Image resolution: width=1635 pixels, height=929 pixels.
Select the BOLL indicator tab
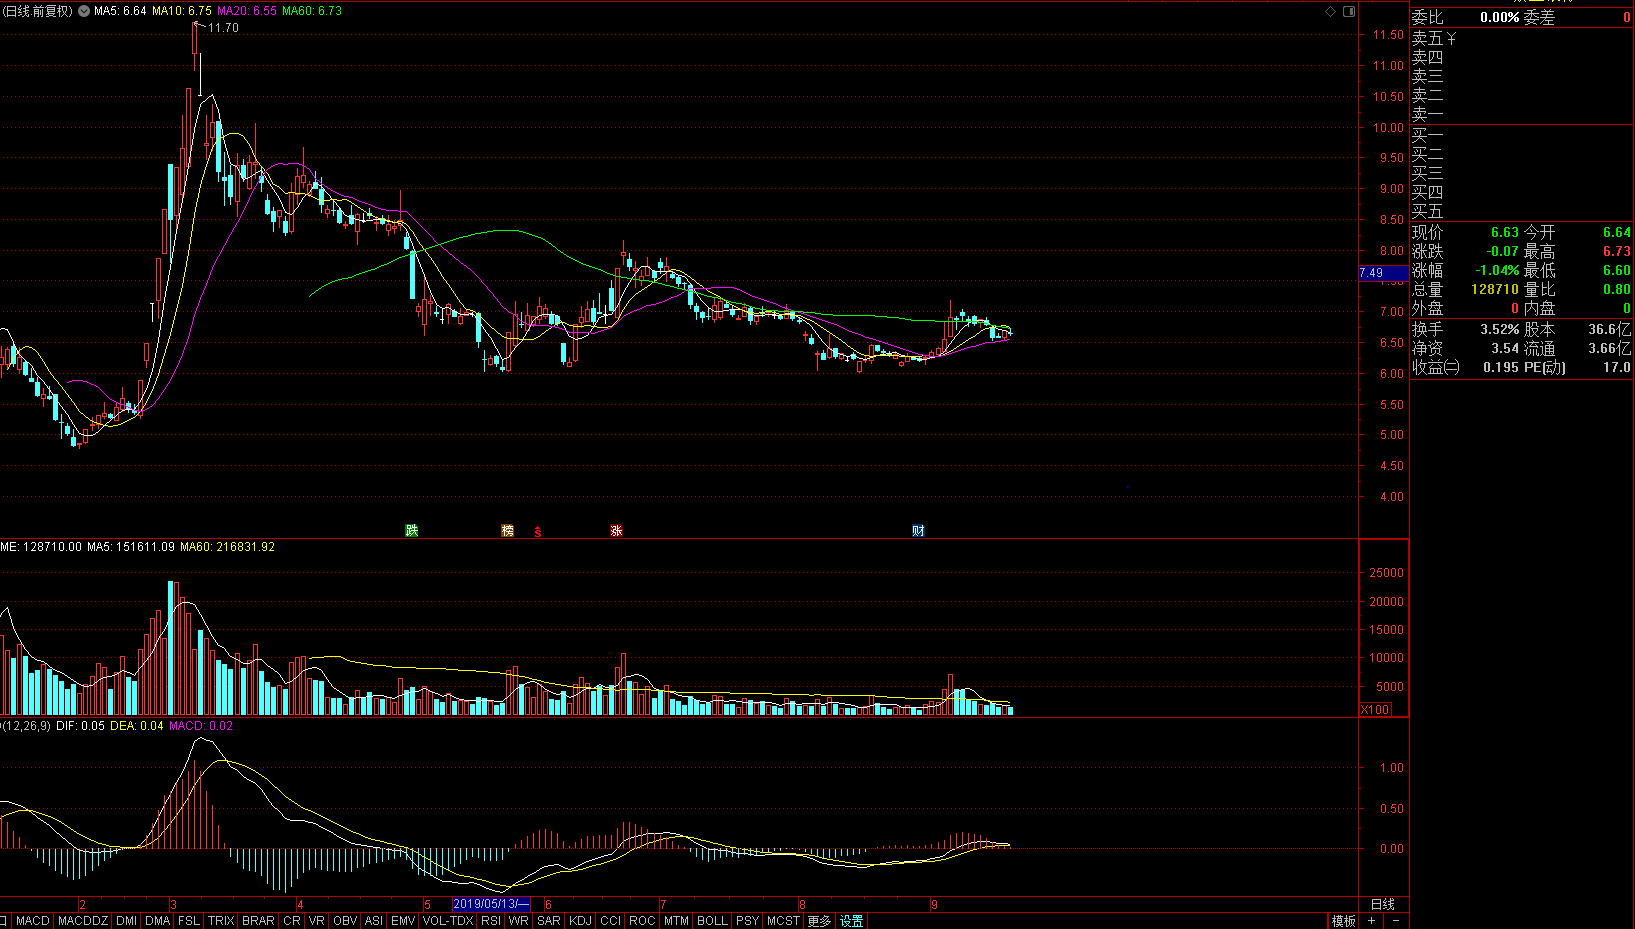712,921
